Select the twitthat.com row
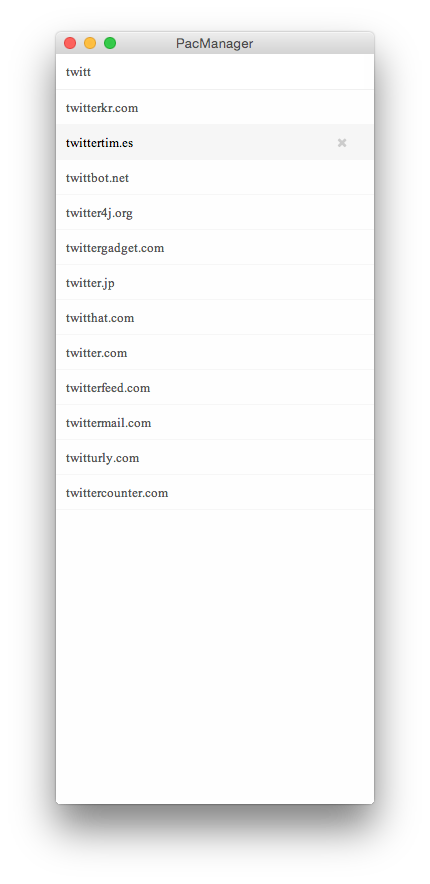This screenshot has width=430, height=884. 215,317
